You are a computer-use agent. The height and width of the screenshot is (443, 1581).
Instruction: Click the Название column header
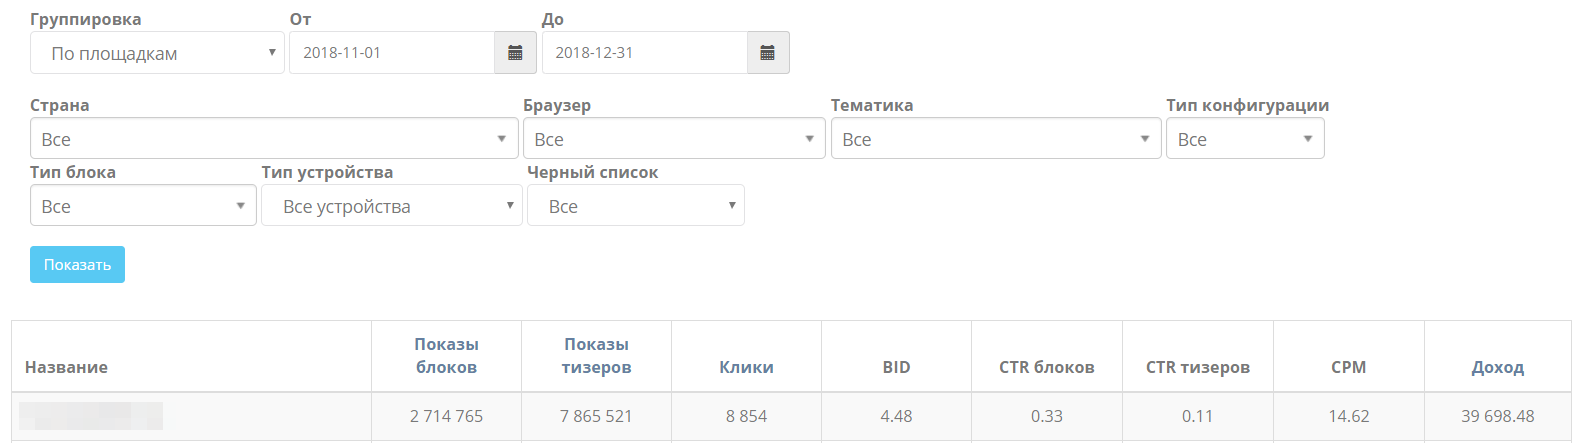pyautogui.click(x=66, y=367)
